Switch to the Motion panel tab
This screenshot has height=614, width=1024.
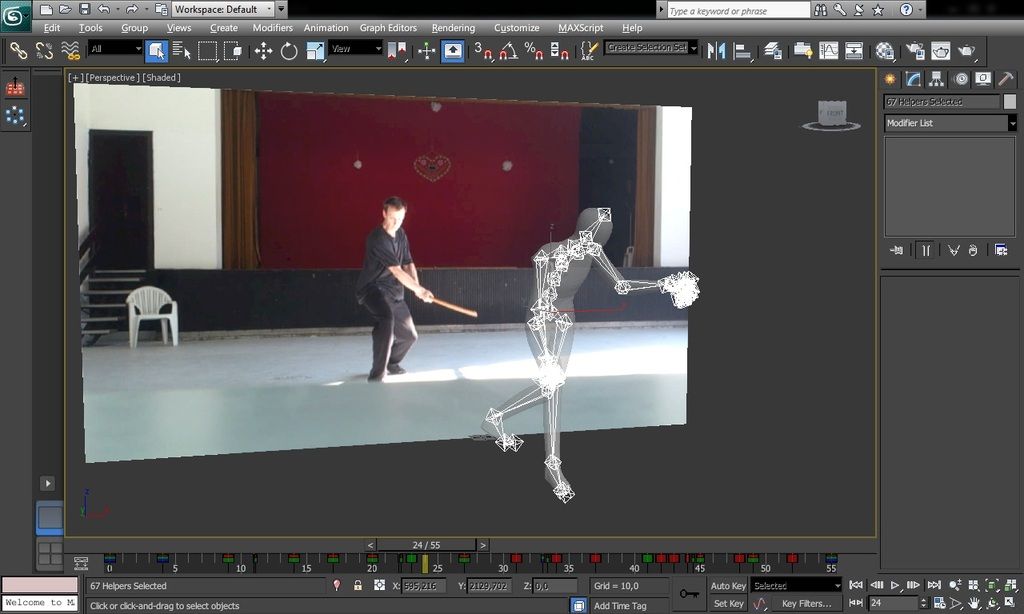960,79
